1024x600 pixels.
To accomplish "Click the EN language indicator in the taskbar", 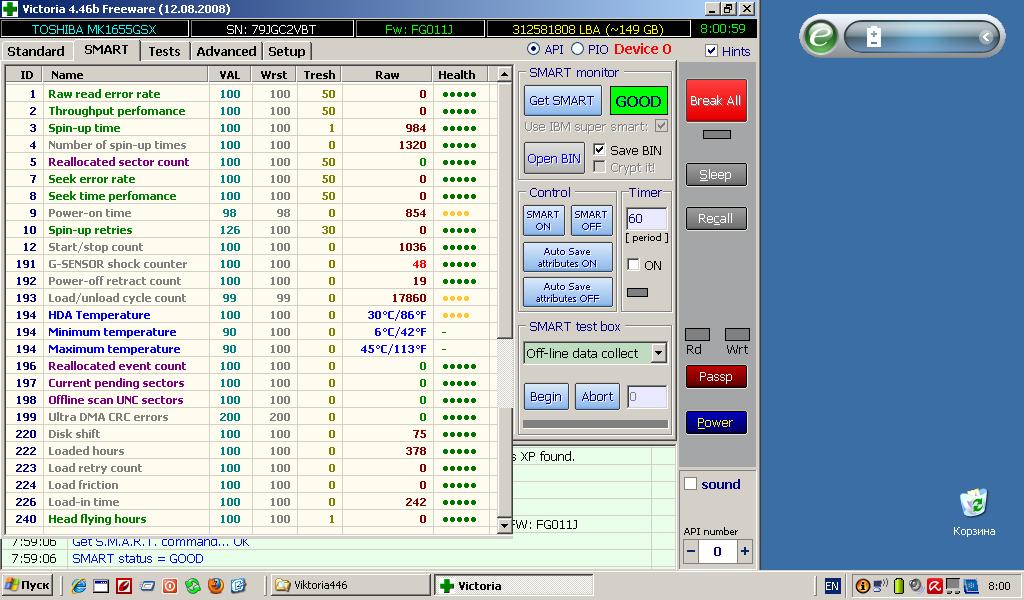I will pos(832,586).
